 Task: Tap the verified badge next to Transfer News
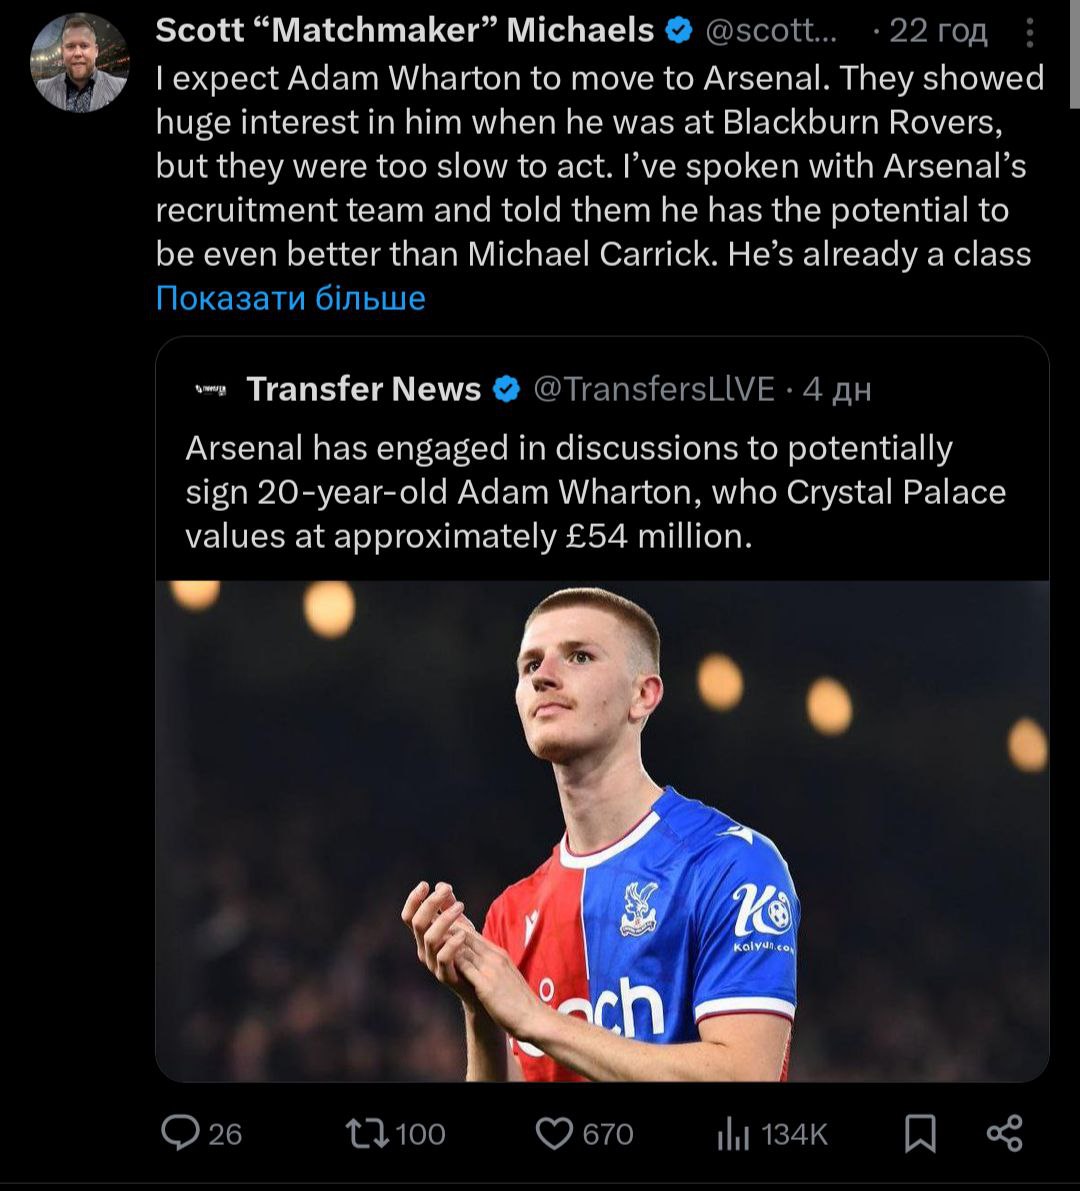point(507,389)
